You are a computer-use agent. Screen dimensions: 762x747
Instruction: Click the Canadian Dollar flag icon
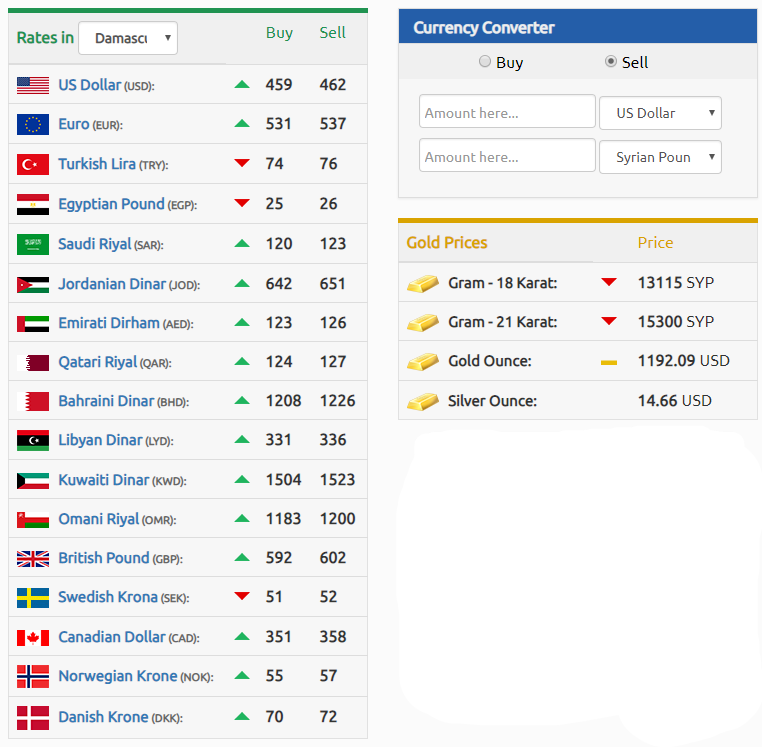[x=33, y=638]
